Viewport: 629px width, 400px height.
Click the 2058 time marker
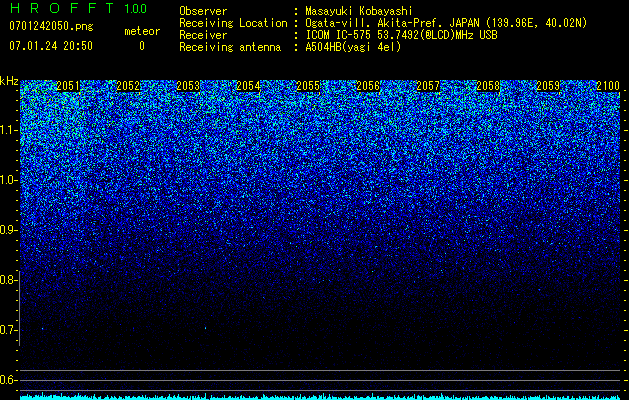(x=488, y=86)
